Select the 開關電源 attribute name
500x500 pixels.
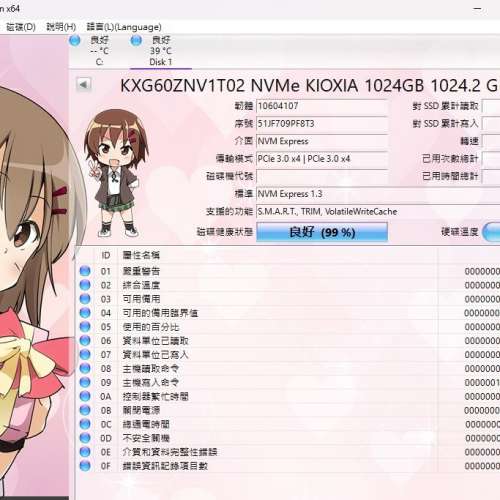coord(141,410)
